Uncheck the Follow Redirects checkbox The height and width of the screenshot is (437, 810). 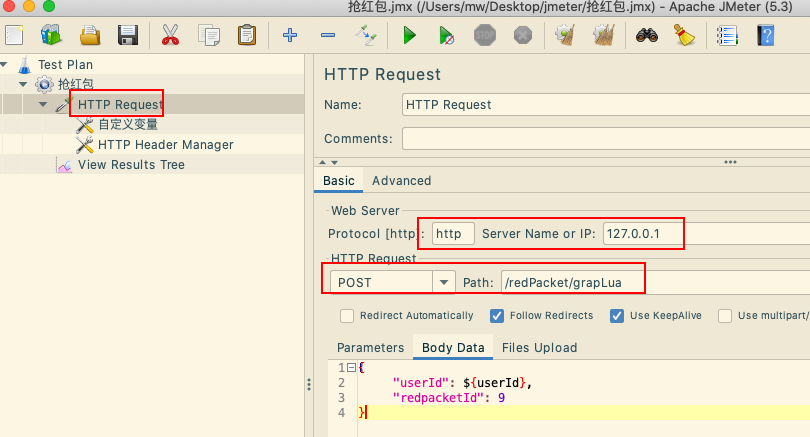(497, 316)
